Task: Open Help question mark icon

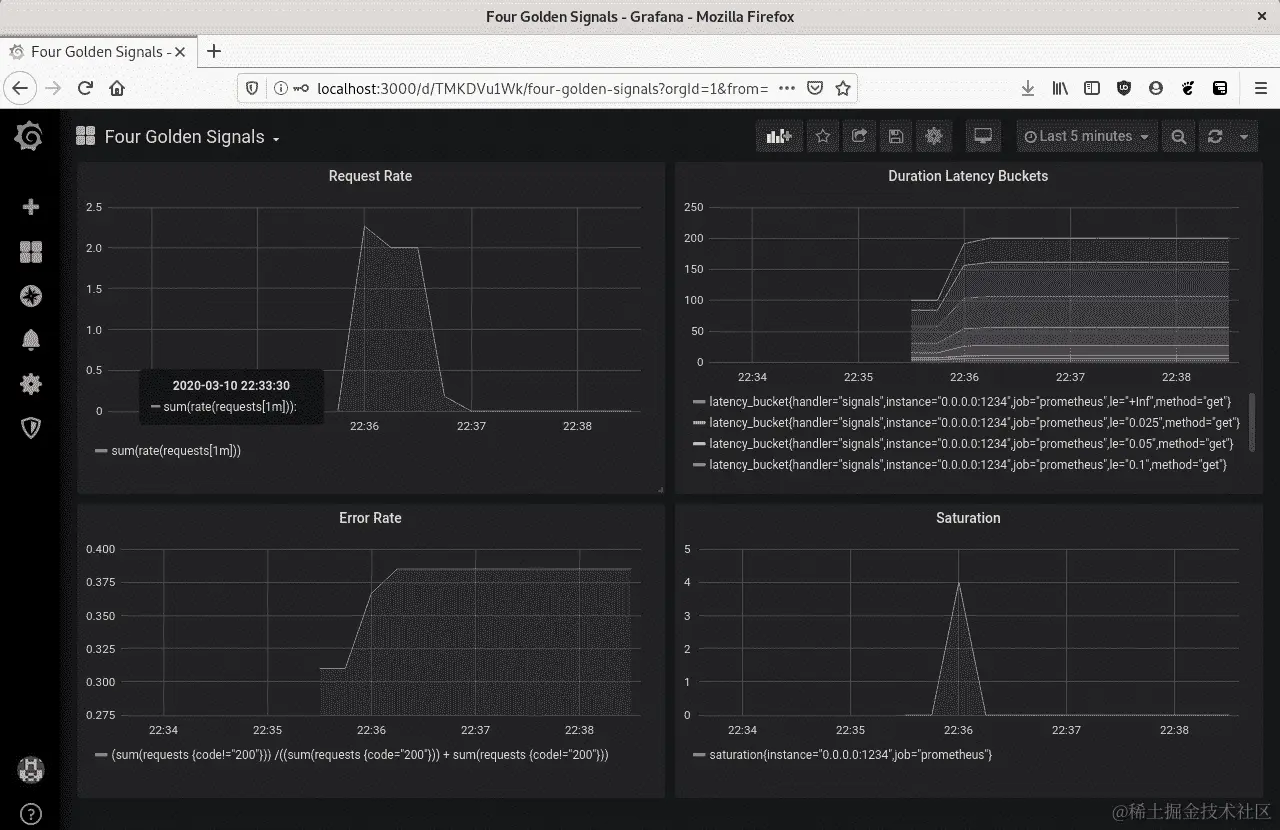Action: [x=31, y=814]
